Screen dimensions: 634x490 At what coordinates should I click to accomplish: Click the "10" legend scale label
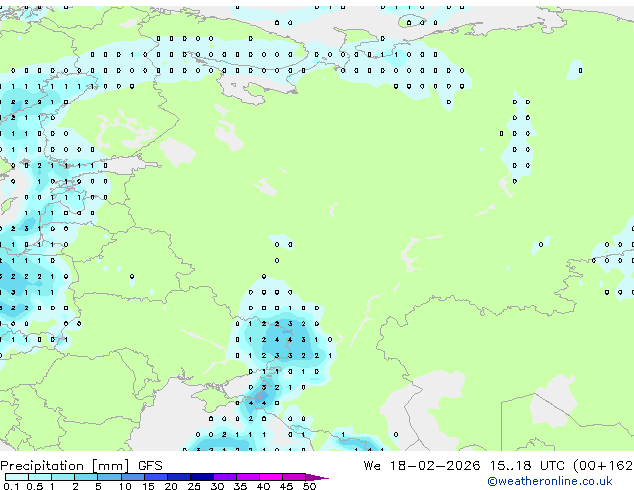tap(125, 486)
